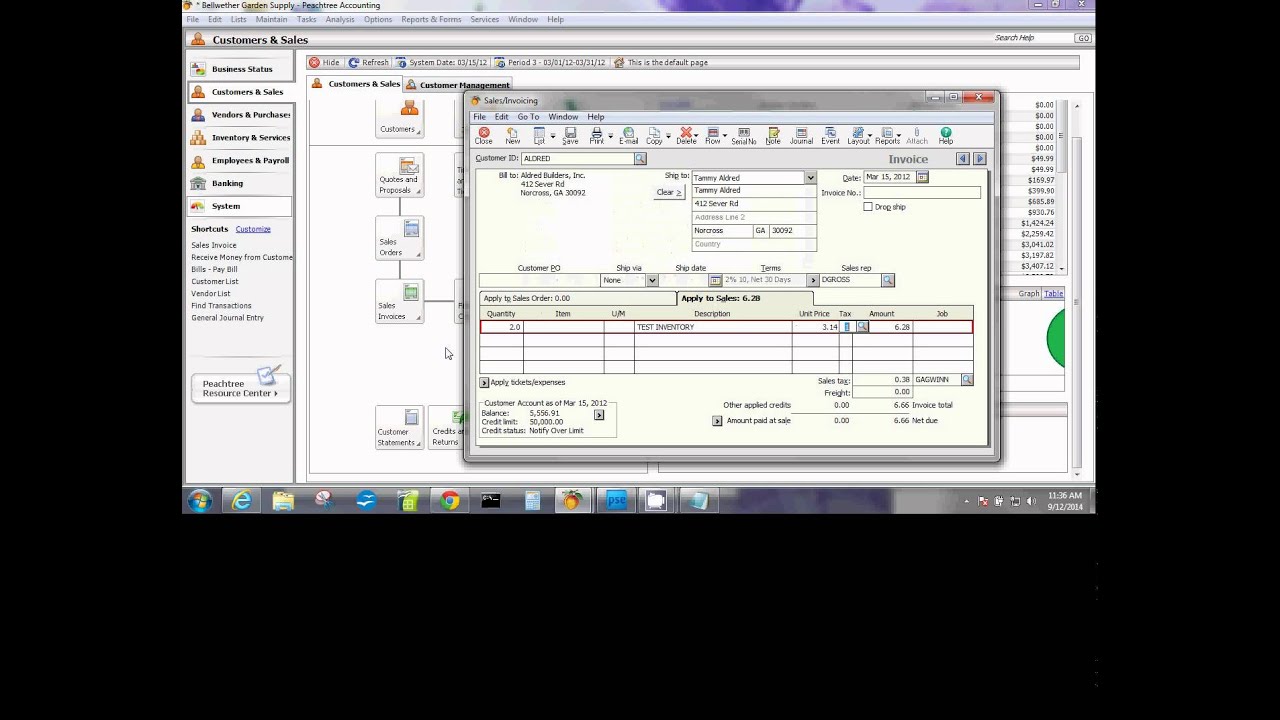Viewport: 1280px width, 720px height.
Task: Click the Note toolbar icon
Action: coord(772,135)
